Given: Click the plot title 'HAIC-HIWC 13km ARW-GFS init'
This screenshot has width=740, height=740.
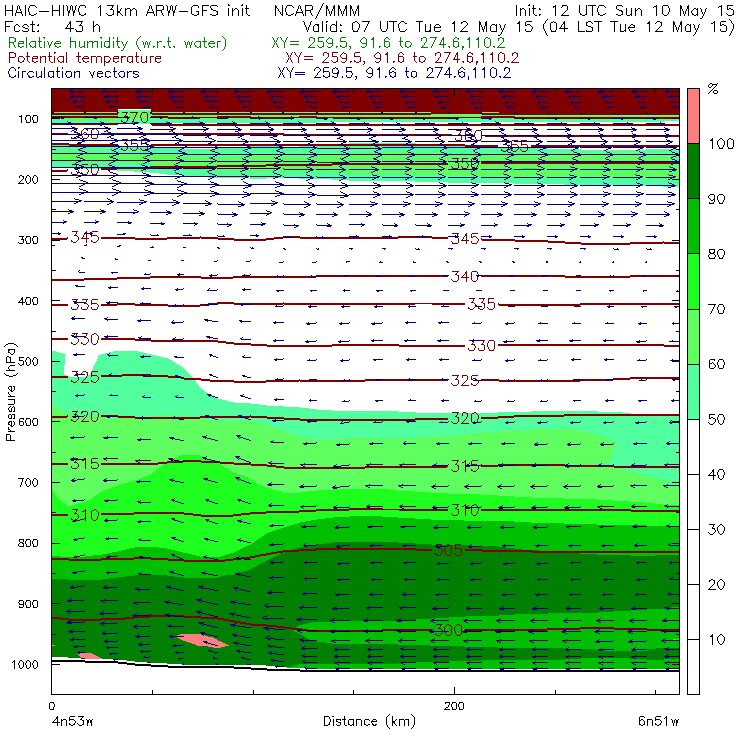Looking at the screenshot, I should pos(126,10).
